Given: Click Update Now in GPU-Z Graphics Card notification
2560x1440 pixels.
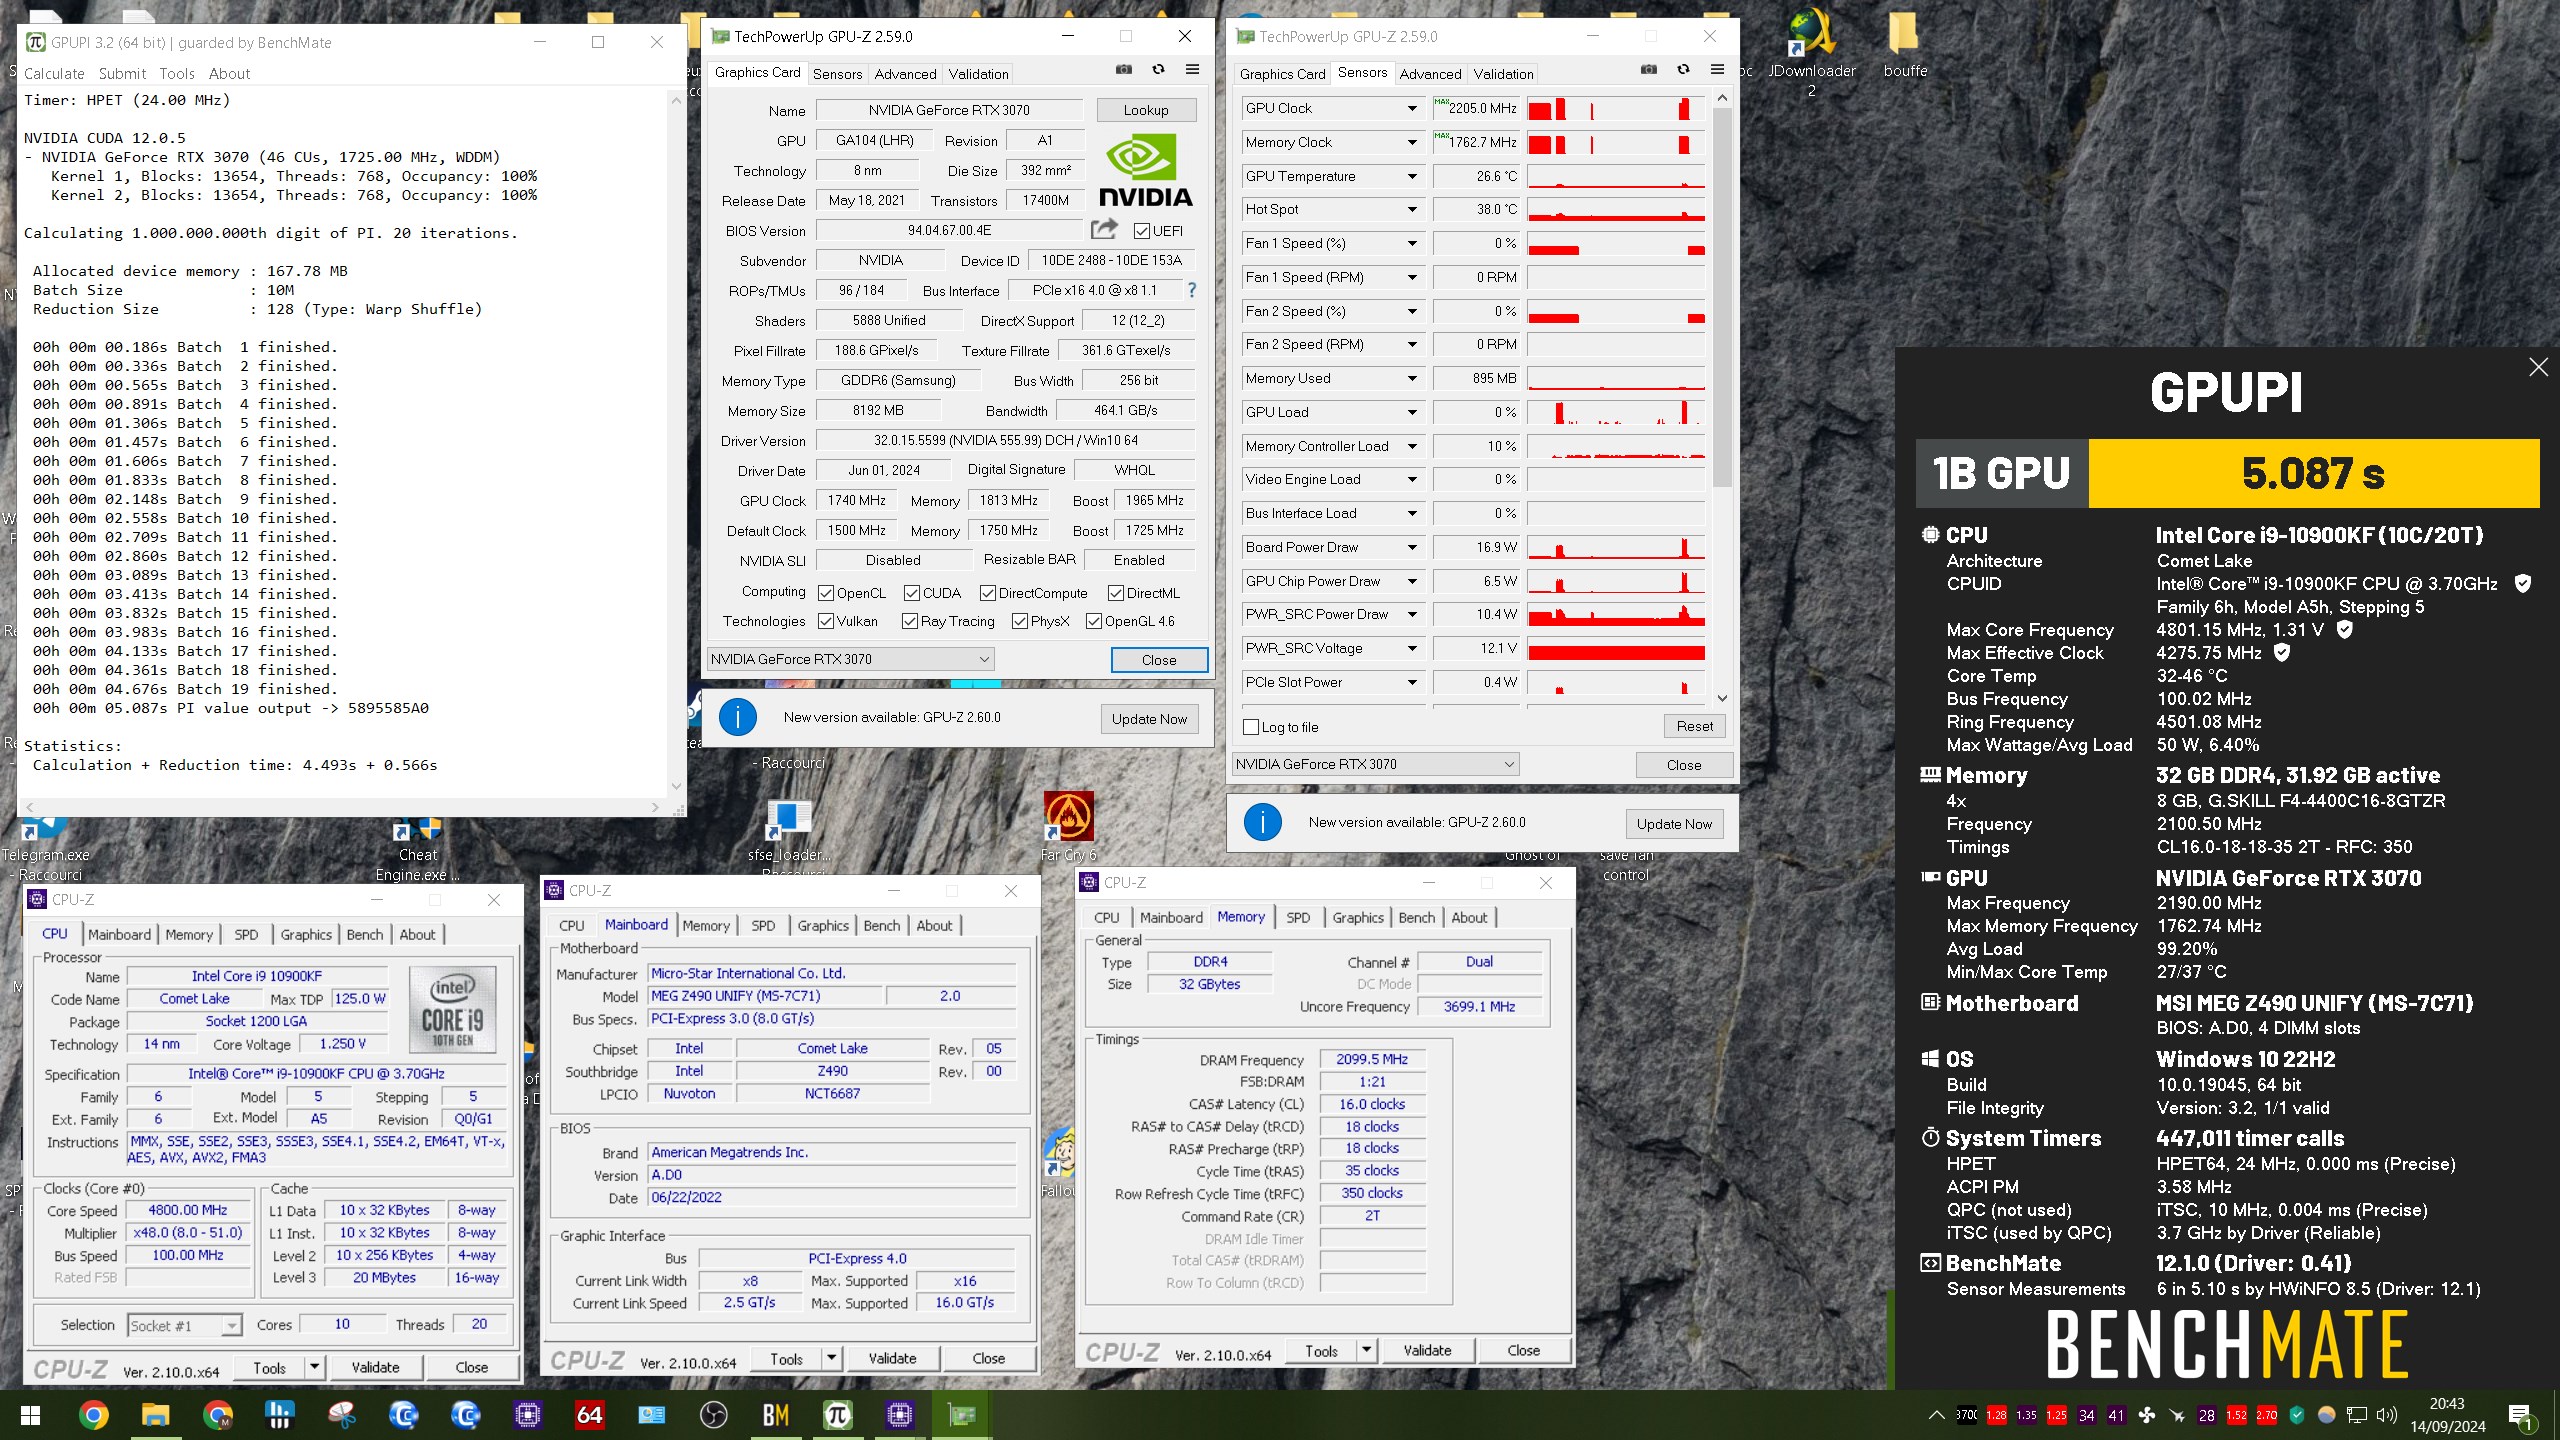Looking at the screenshot, I should point(1149,719).
